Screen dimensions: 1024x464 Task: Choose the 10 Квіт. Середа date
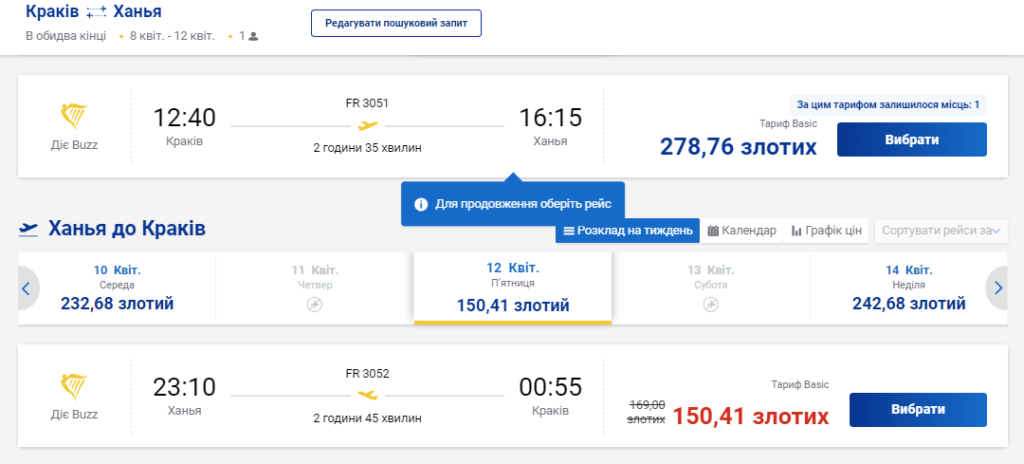pos(117,288)
